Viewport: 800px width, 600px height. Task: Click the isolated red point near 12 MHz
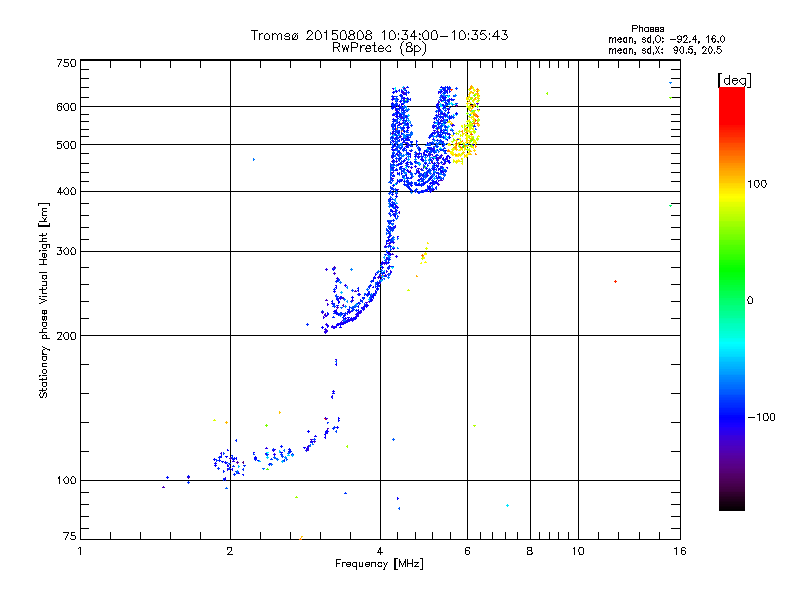click(x=615, y=282)
